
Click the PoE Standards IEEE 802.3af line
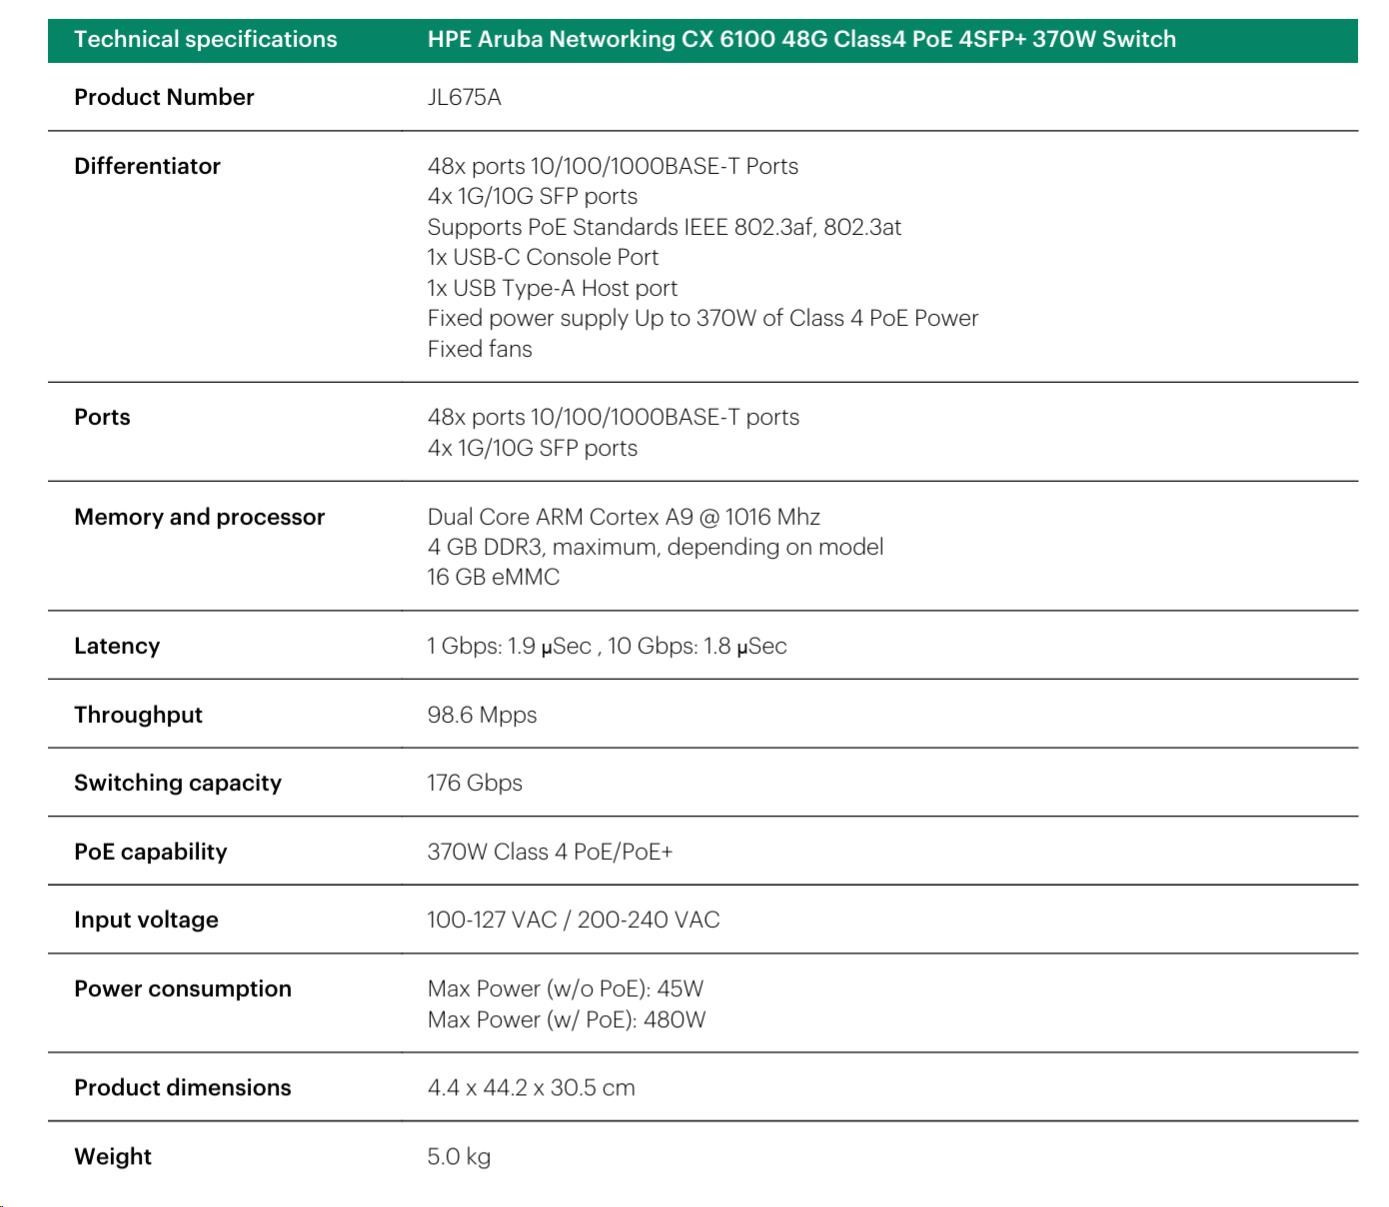664,227
